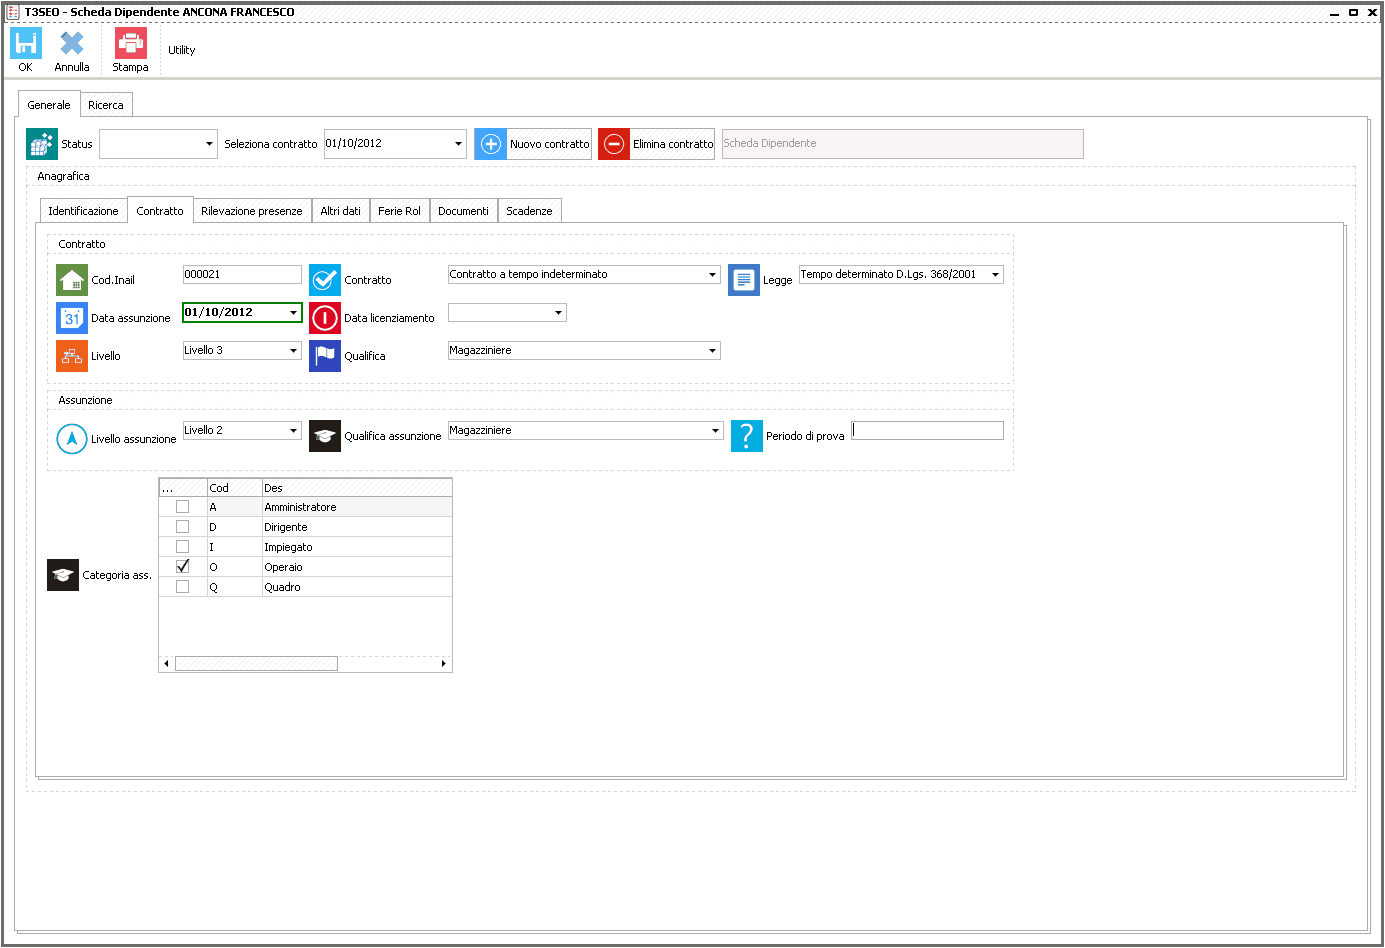Open the Contratto type dropdown

(712, 274)
